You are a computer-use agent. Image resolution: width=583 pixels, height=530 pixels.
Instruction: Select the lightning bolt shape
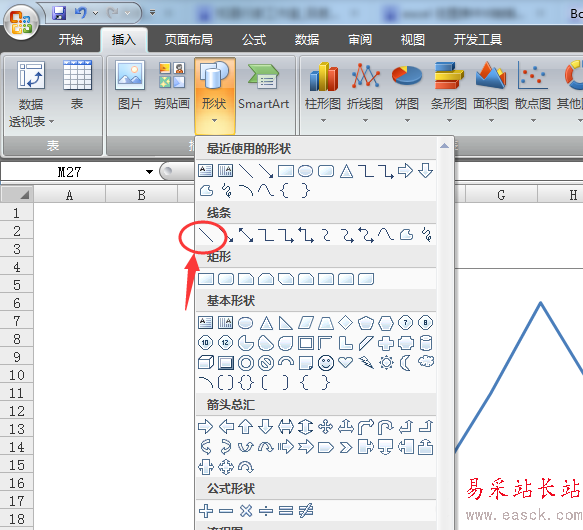pos(366,363)
